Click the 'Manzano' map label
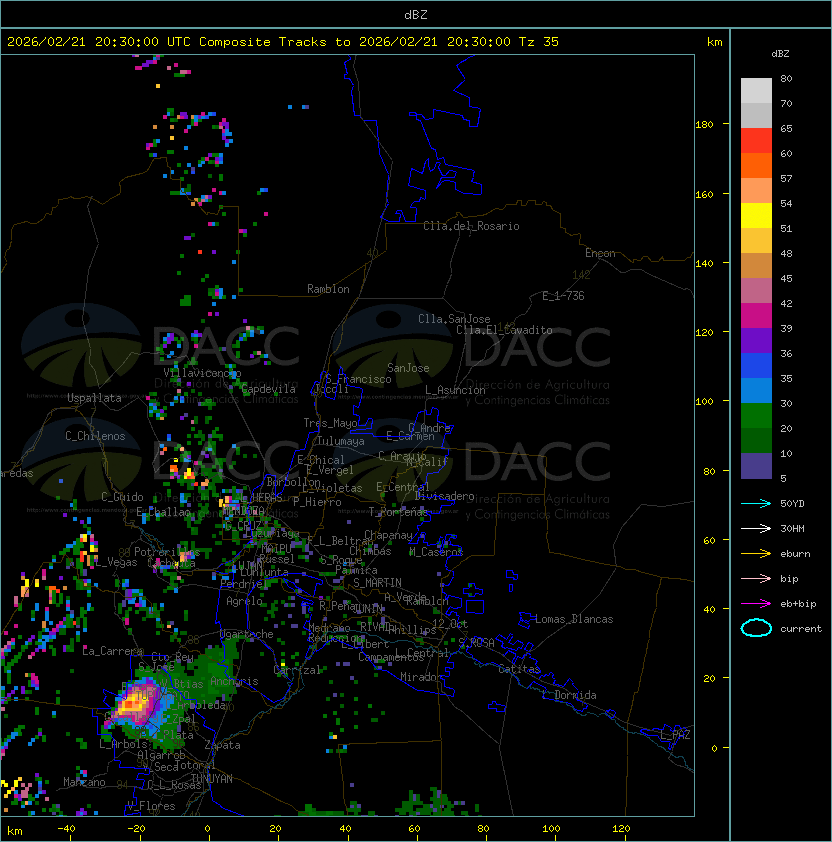The image size is (832, 842). [84, 782]
